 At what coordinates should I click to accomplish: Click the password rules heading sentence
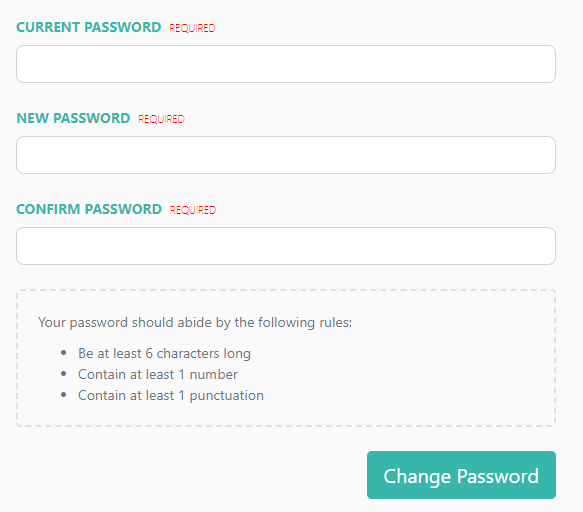pyautogui.click(x=195, y=322)
